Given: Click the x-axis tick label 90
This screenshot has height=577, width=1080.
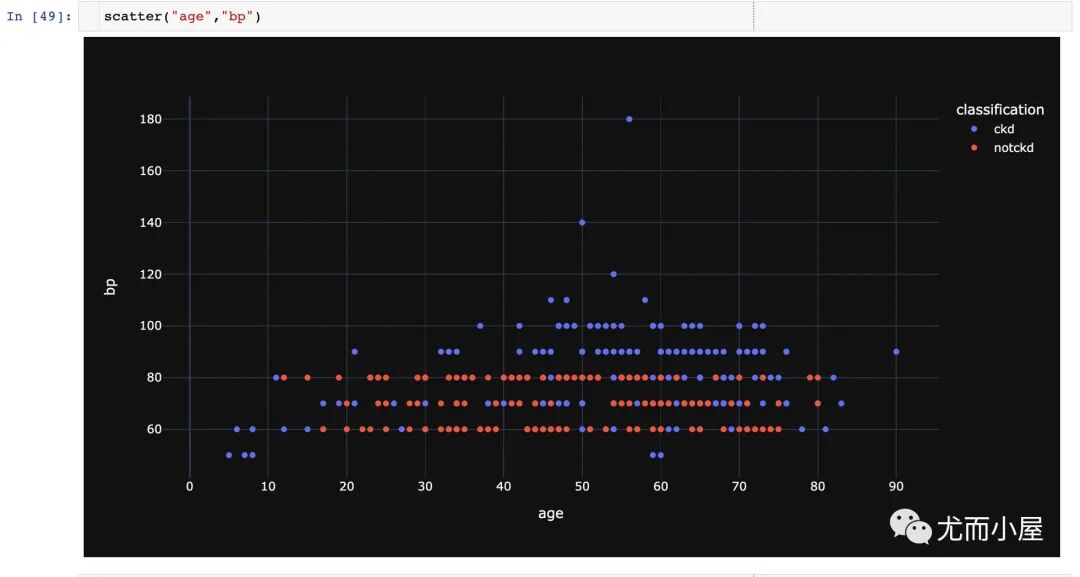Looking at the screenshot, I should pos(896,486).
